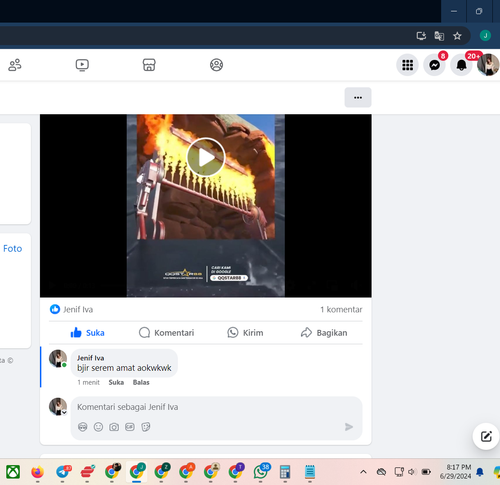
Task: Open the Marketplace tab icon
Action: tap(149, 65)
